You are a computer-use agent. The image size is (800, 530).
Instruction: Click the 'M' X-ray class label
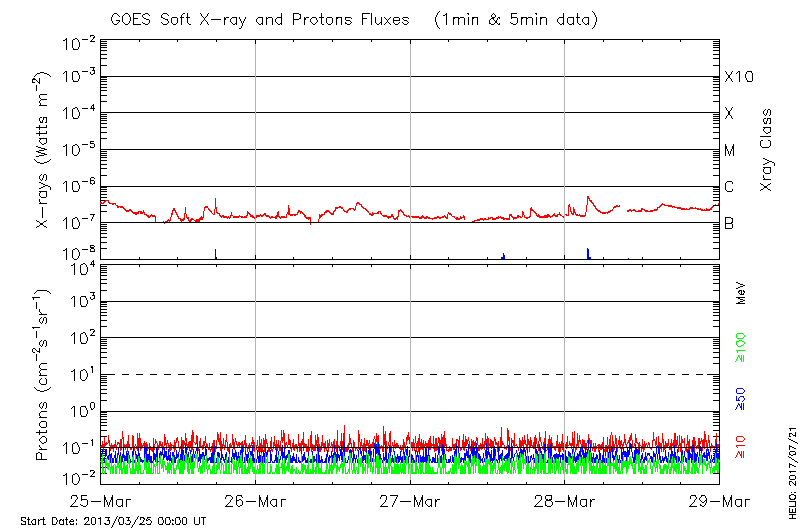[x=730, y=151]
